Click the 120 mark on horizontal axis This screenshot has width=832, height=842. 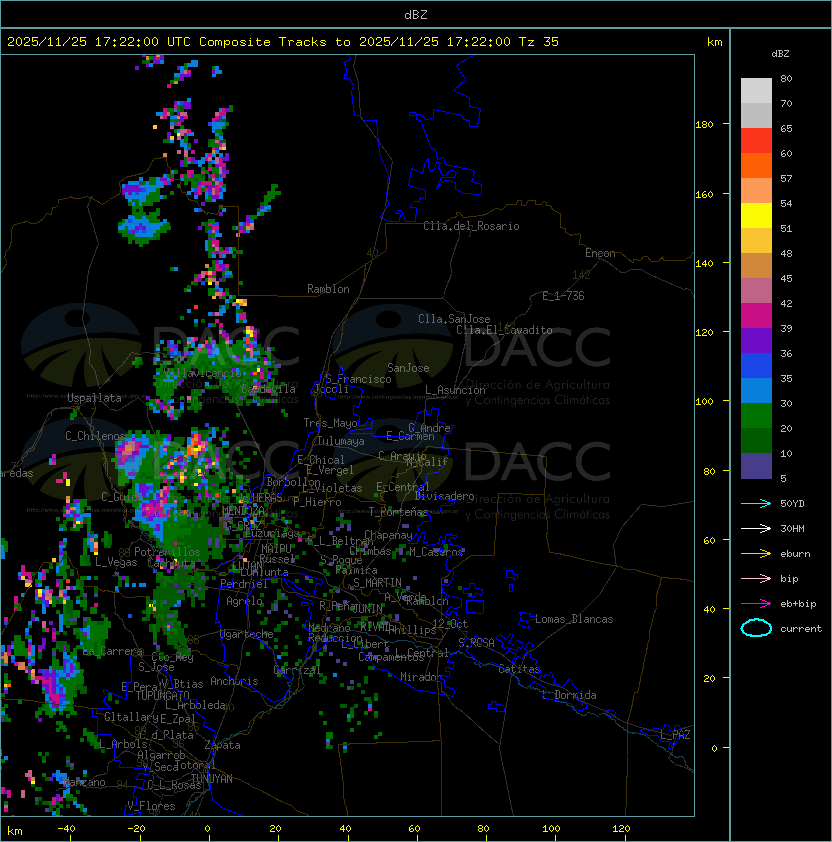621,829
